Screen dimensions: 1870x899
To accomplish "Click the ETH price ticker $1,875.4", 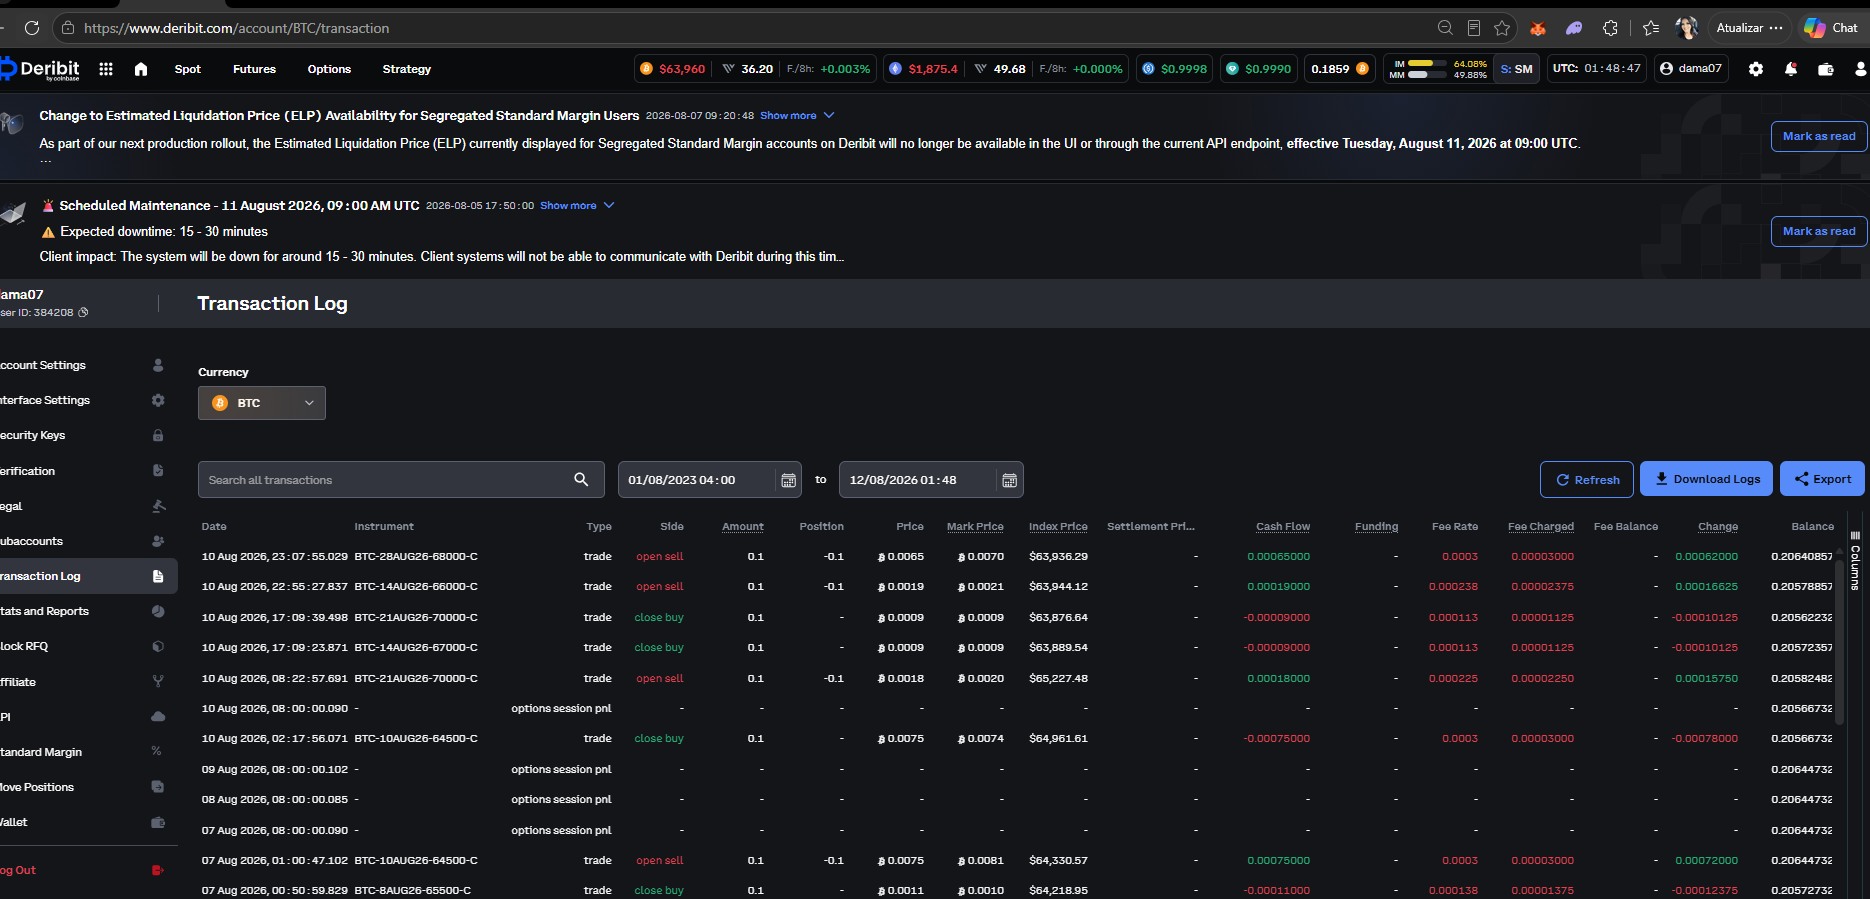I will [923, 69].
